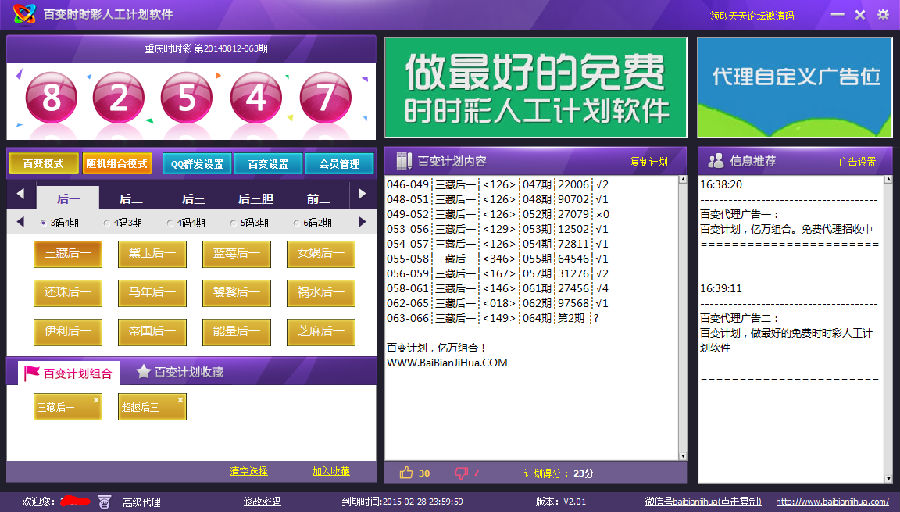Click the 清空选择 link
The image size is (900, 512).
[249, 471]
